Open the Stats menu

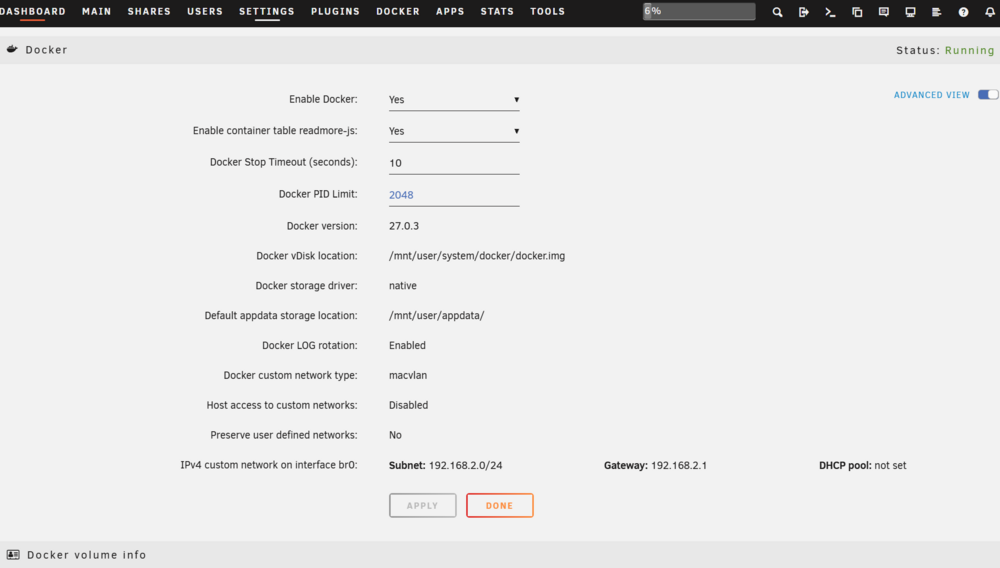tap(497, 11)
